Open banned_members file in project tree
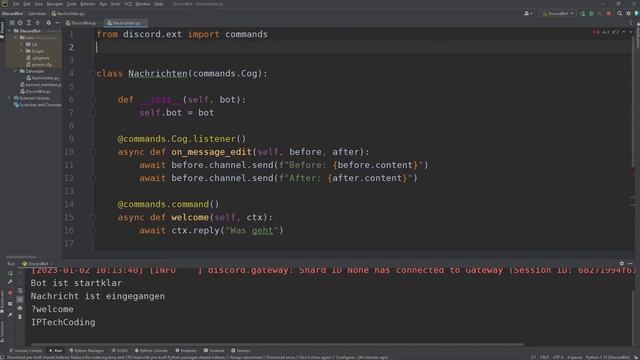 pos(40,84)
